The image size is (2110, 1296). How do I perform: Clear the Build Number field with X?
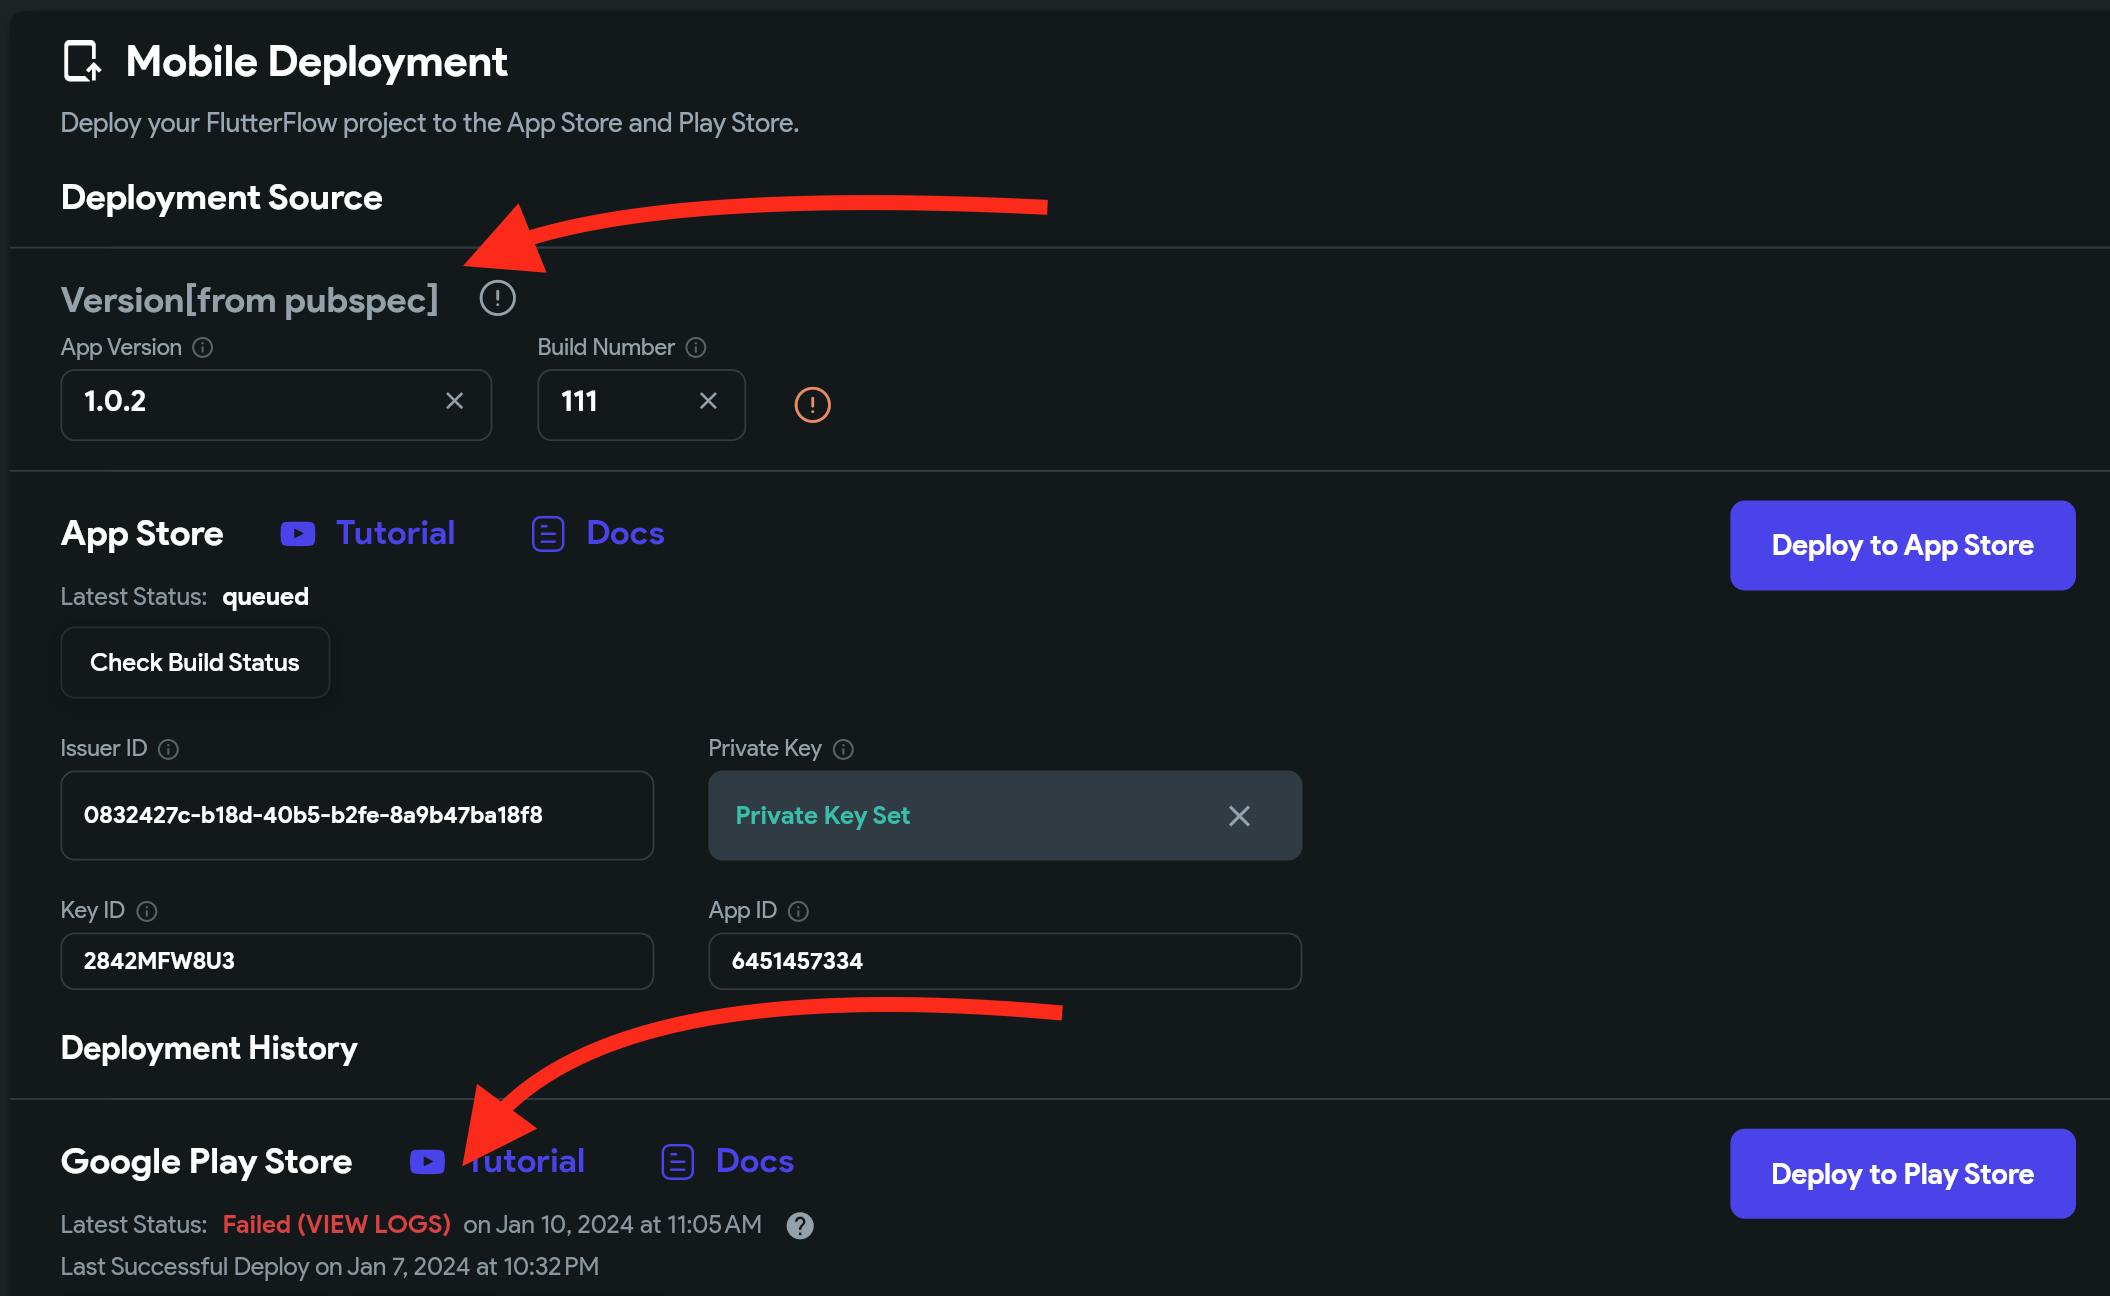click(x=708, y=401)
